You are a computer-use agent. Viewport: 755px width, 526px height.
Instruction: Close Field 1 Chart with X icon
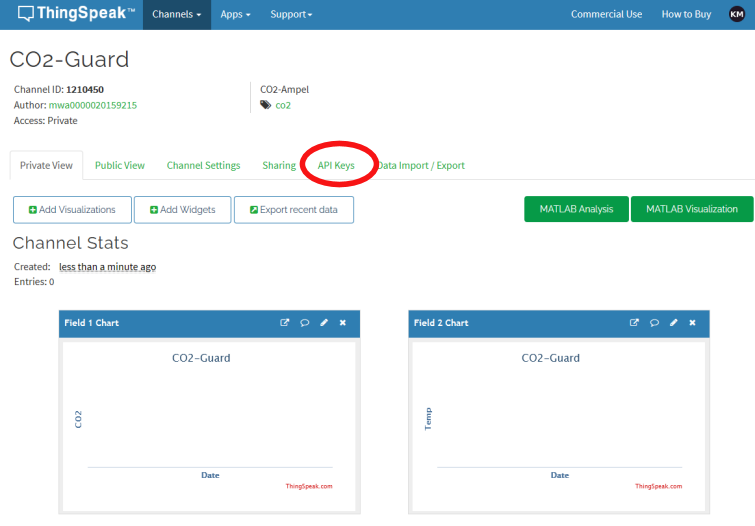[x=343, y=323]
